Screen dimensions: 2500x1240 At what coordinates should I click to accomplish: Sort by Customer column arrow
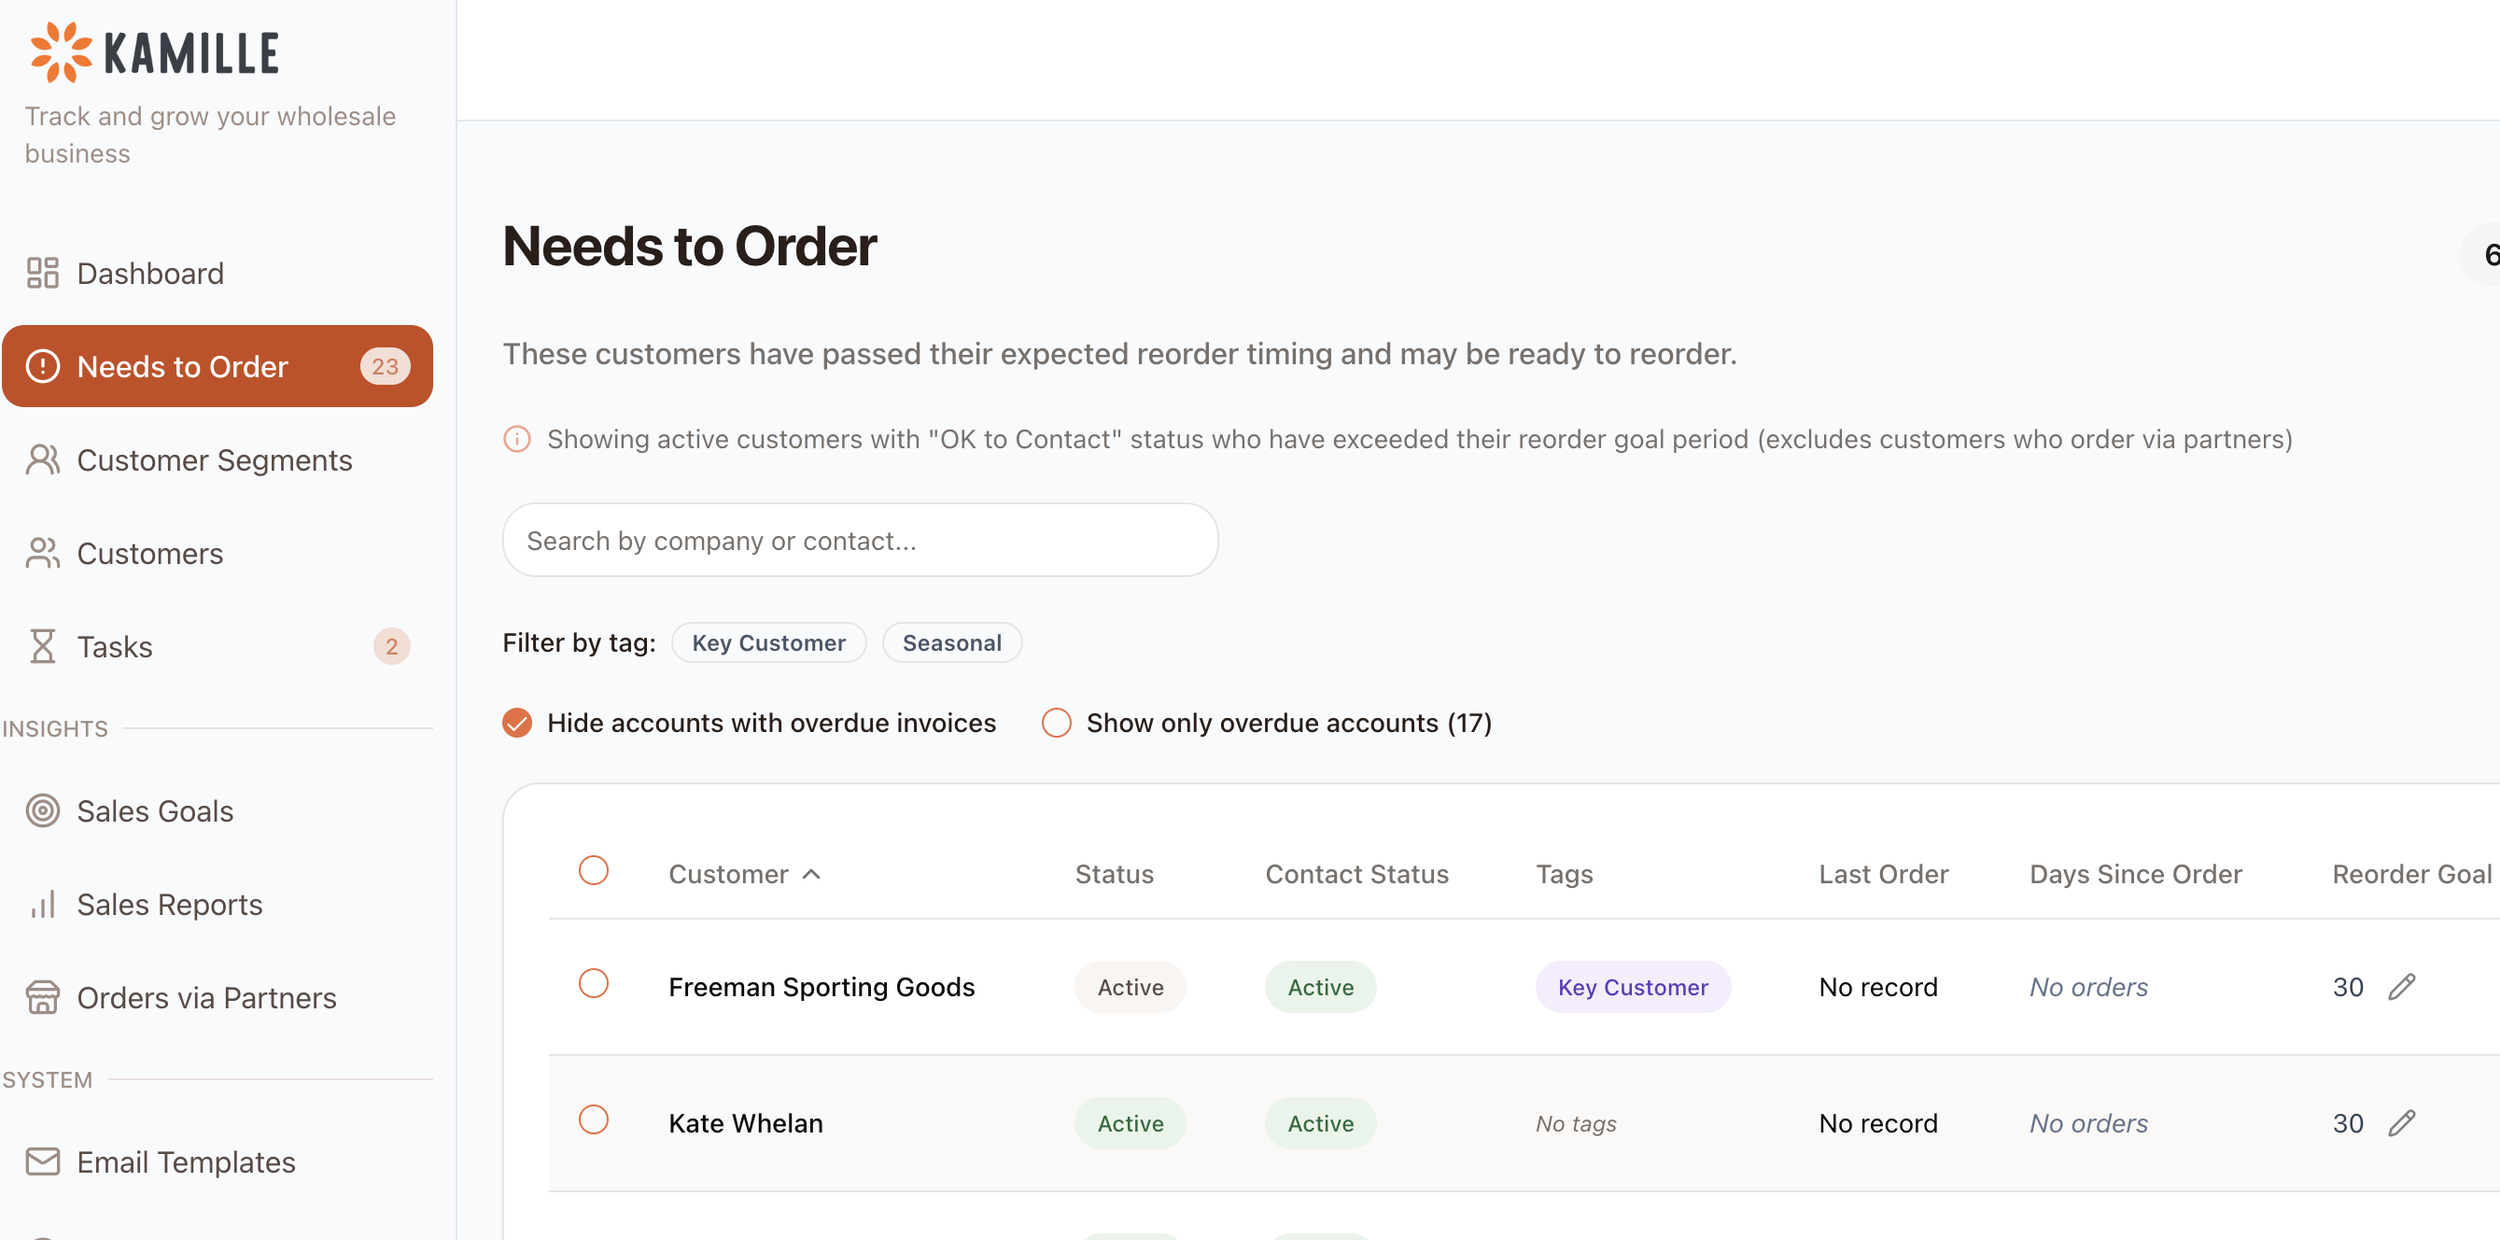click(x=812, y=874)
